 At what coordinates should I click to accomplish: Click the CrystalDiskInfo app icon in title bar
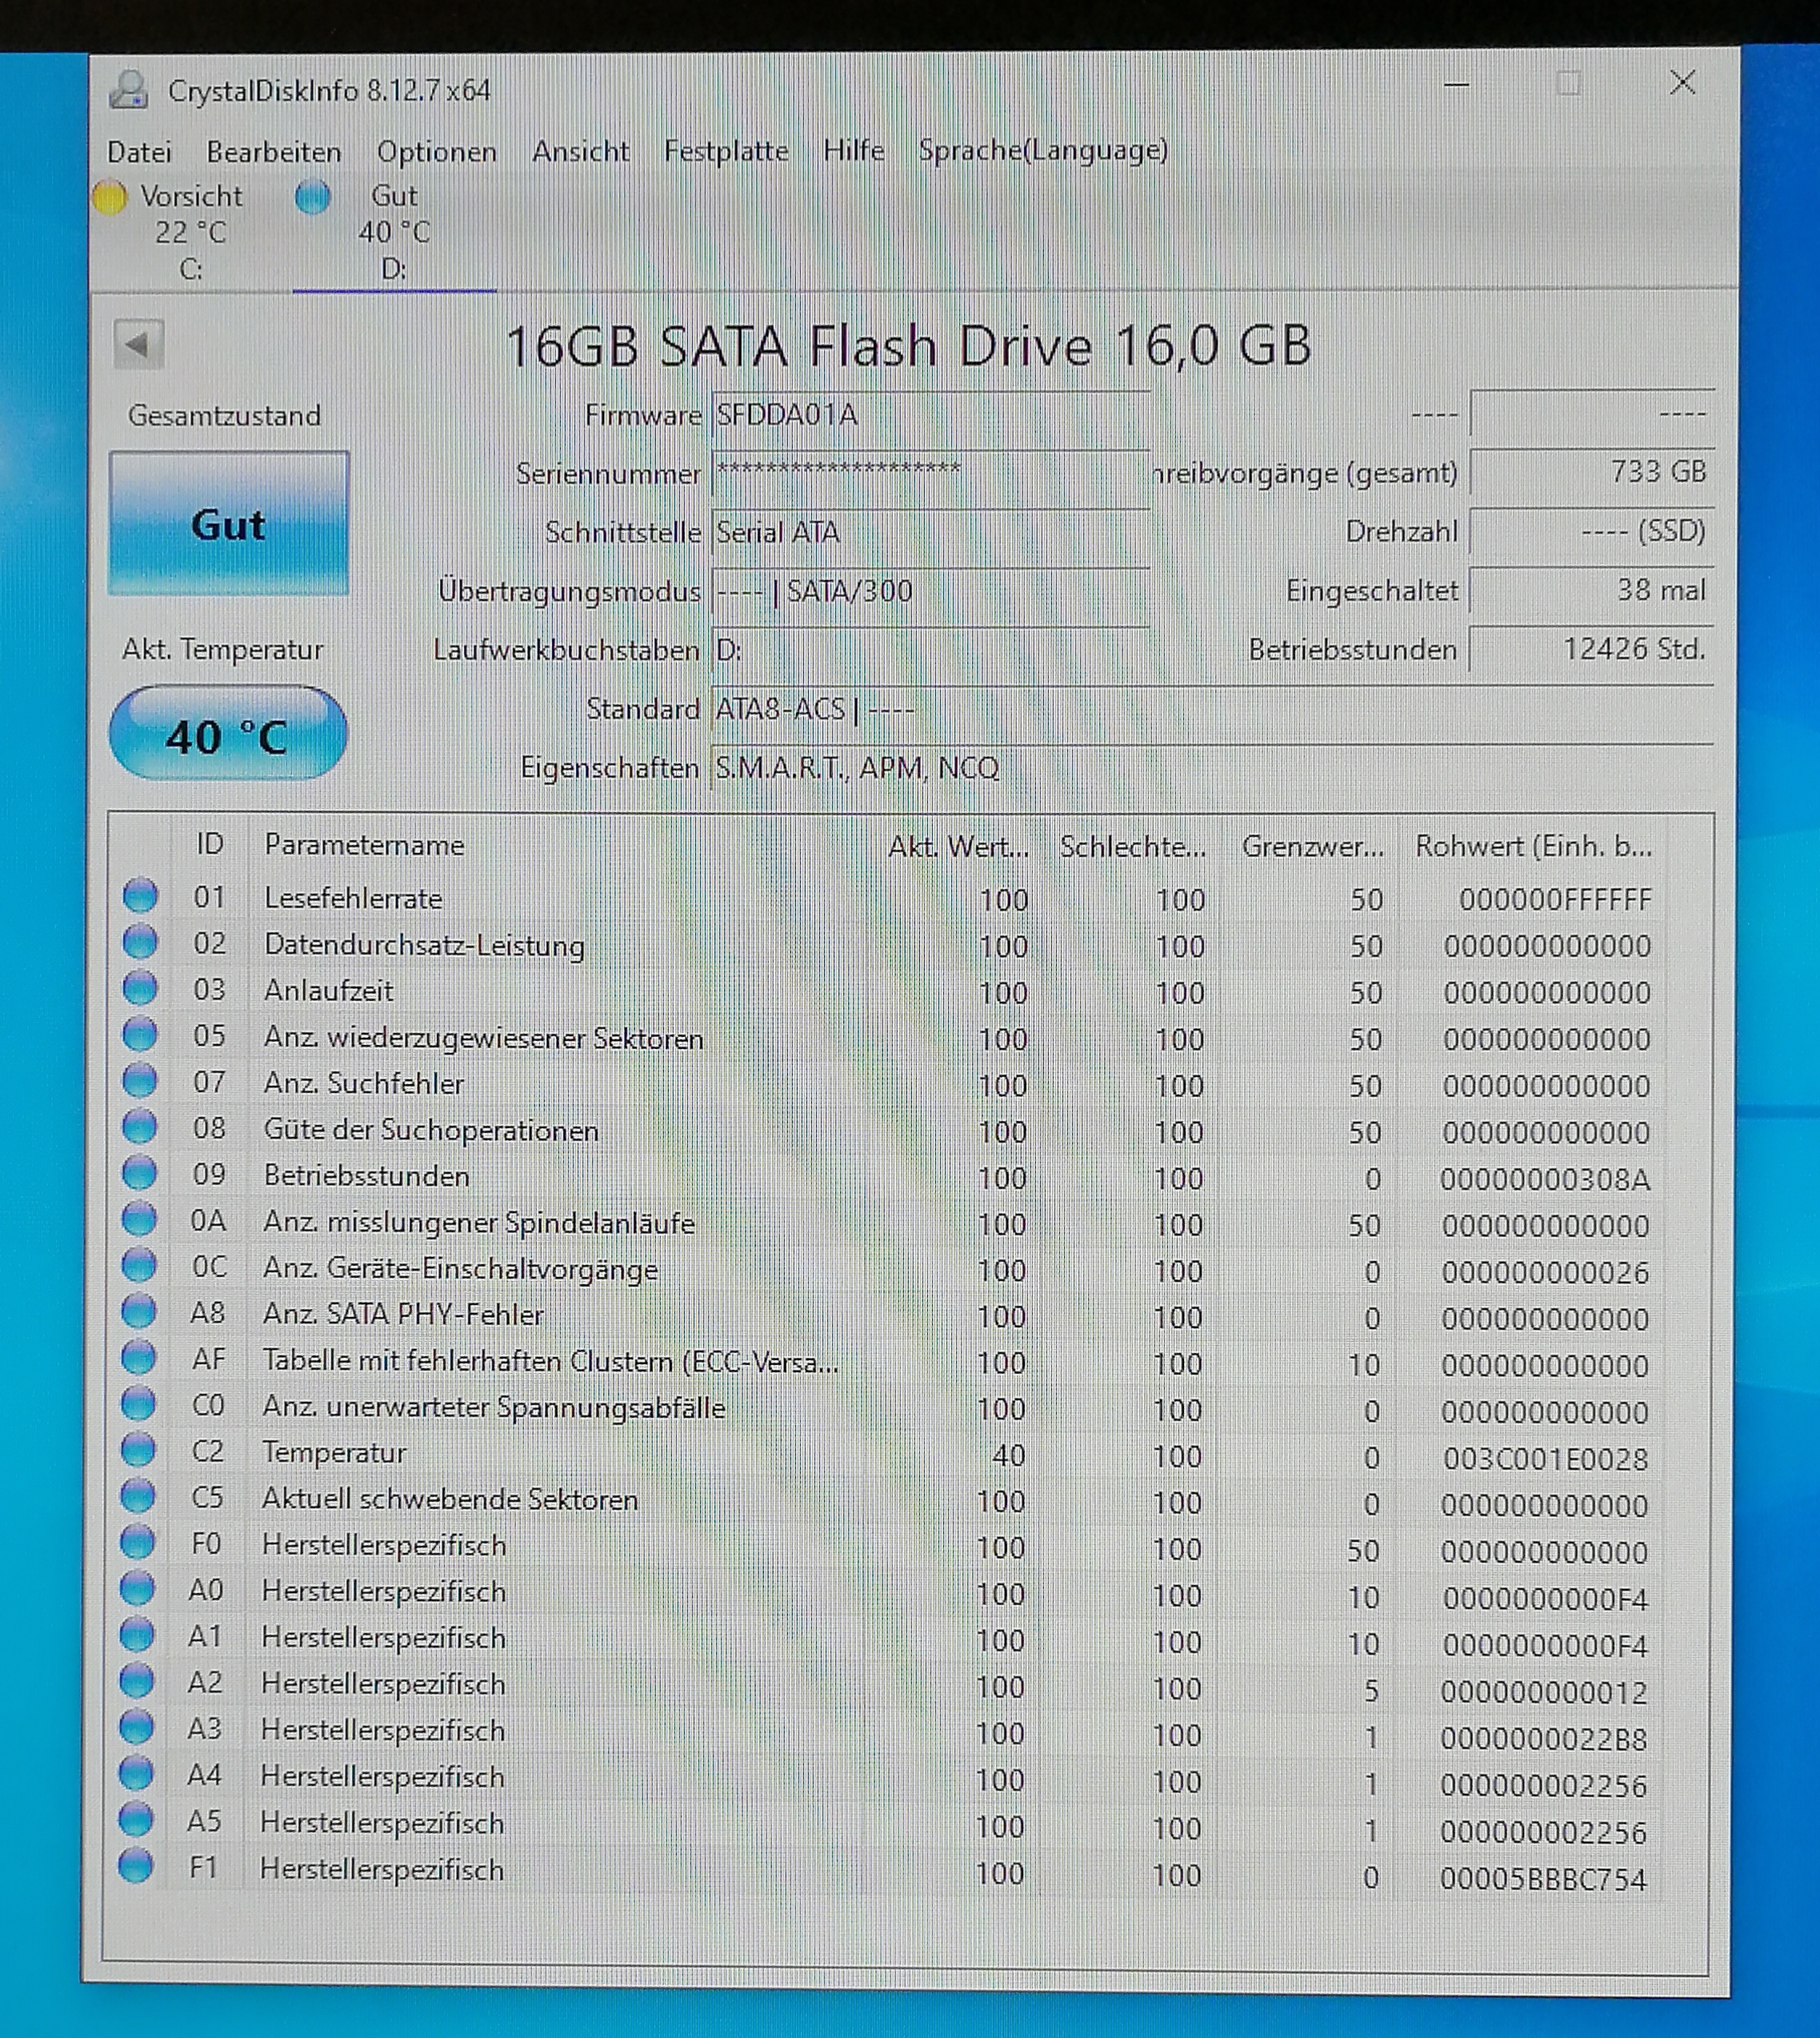pyautogui.click(x=130, y=91)
